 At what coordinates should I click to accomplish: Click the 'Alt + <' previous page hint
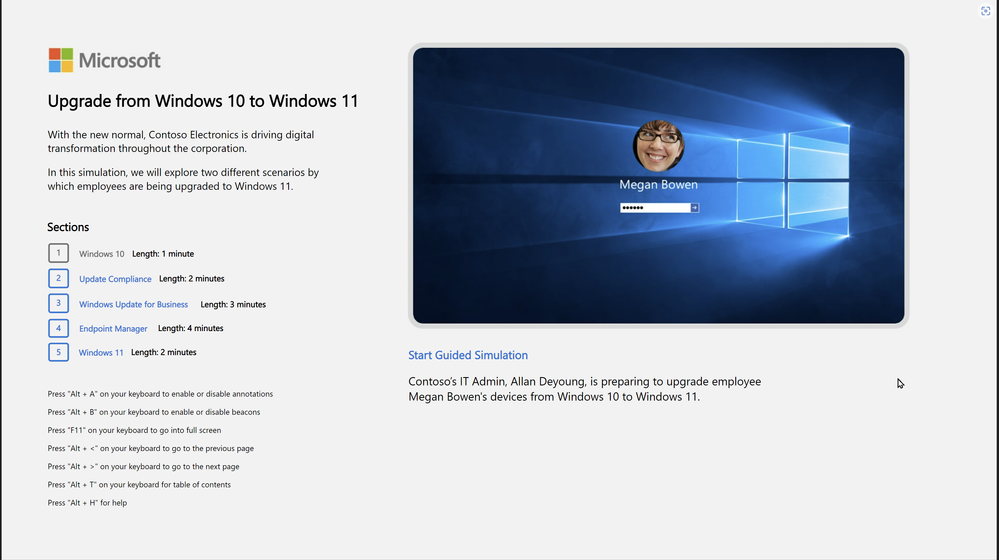150,449
